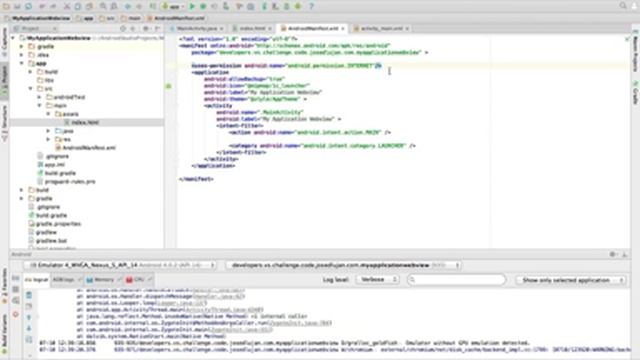The height and width of the screenshot is (360, 640).
Task: Click the main breadcrumb
Action: point(131,18)
